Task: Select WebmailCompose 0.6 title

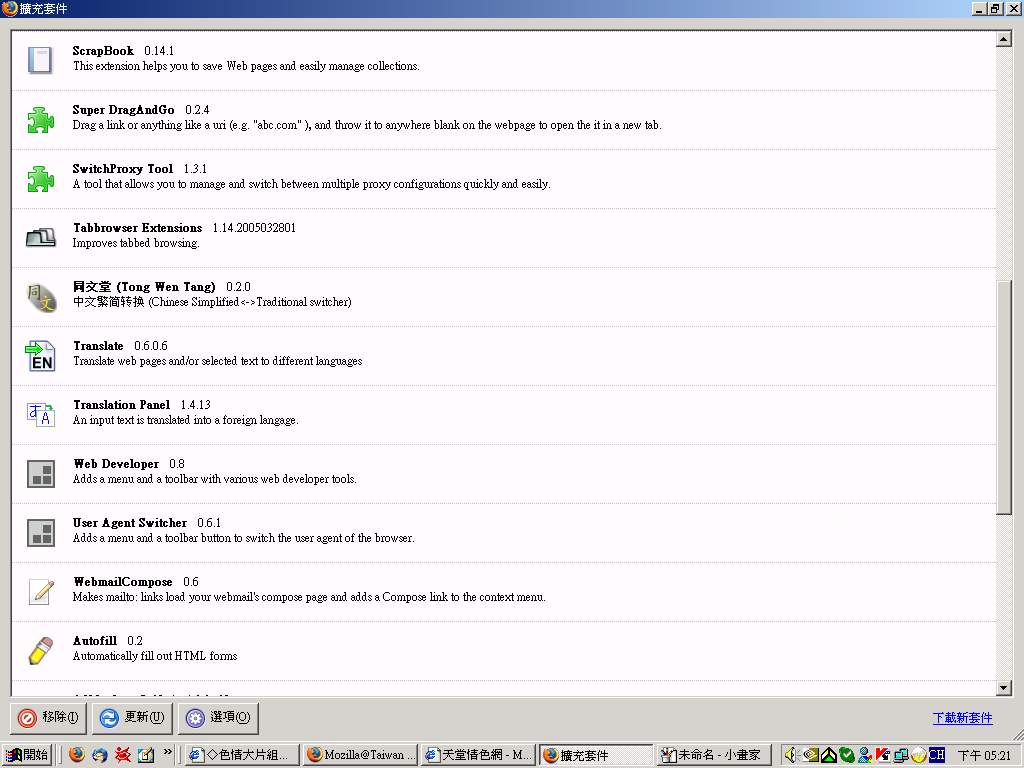Action: [136, 582]
